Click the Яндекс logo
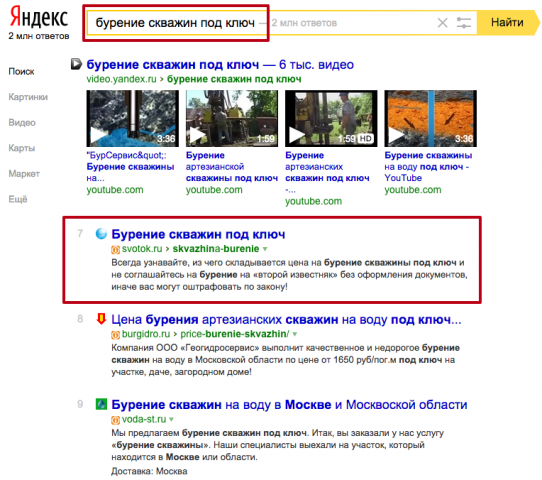542x480 pixels. tap(39, 17)
